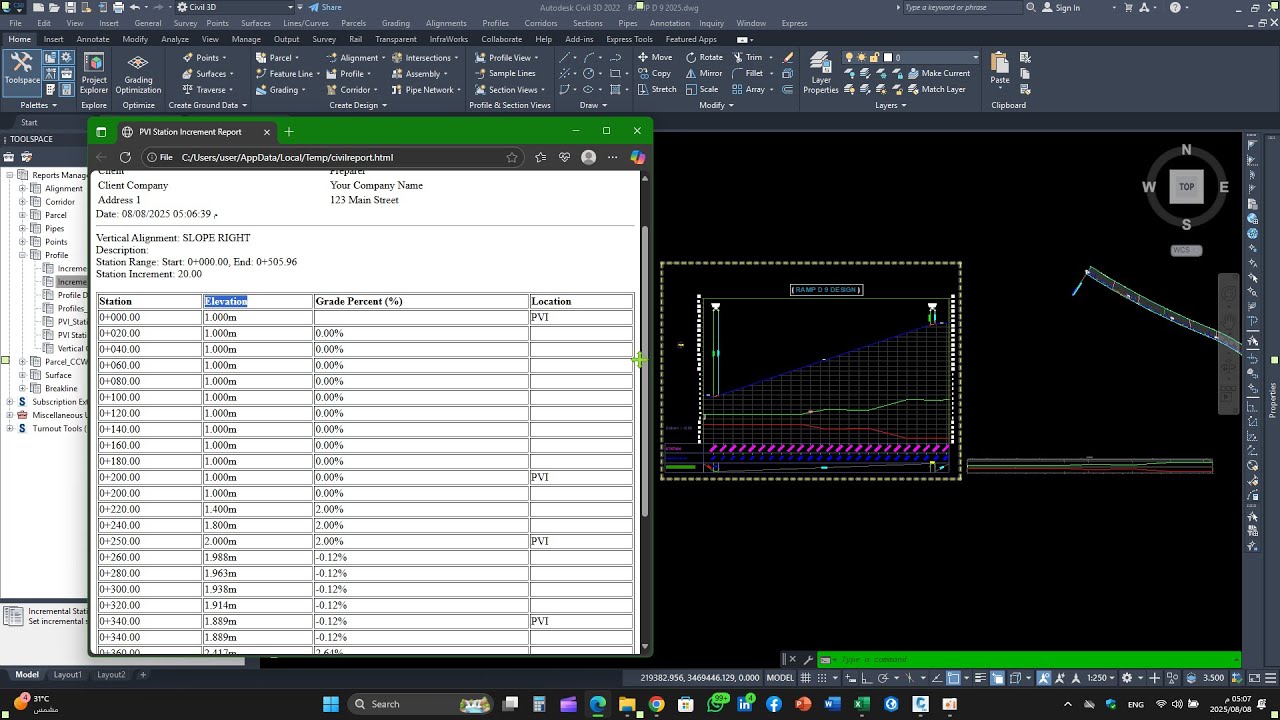
Task: Click the browser address bar with civilreport.html
Action: click(334, 157)
